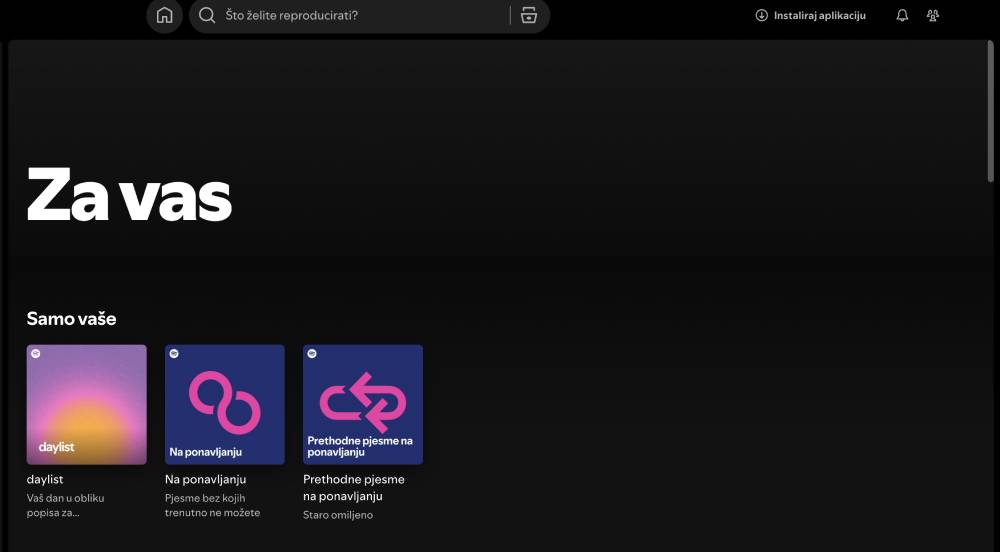1000x552 pixels.
Task: Click the 'Na ponavljanju' title text
Action: coord(205,479)
